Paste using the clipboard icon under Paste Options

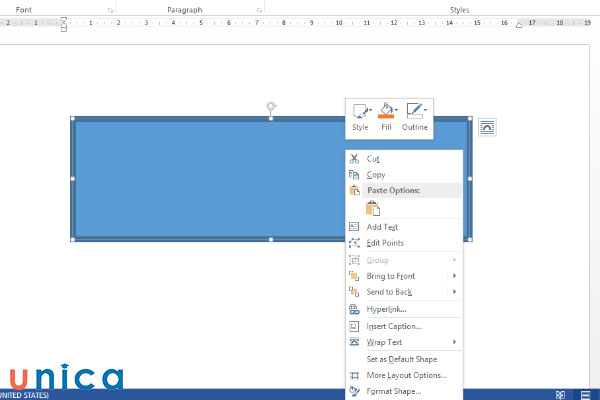[372, 209]
